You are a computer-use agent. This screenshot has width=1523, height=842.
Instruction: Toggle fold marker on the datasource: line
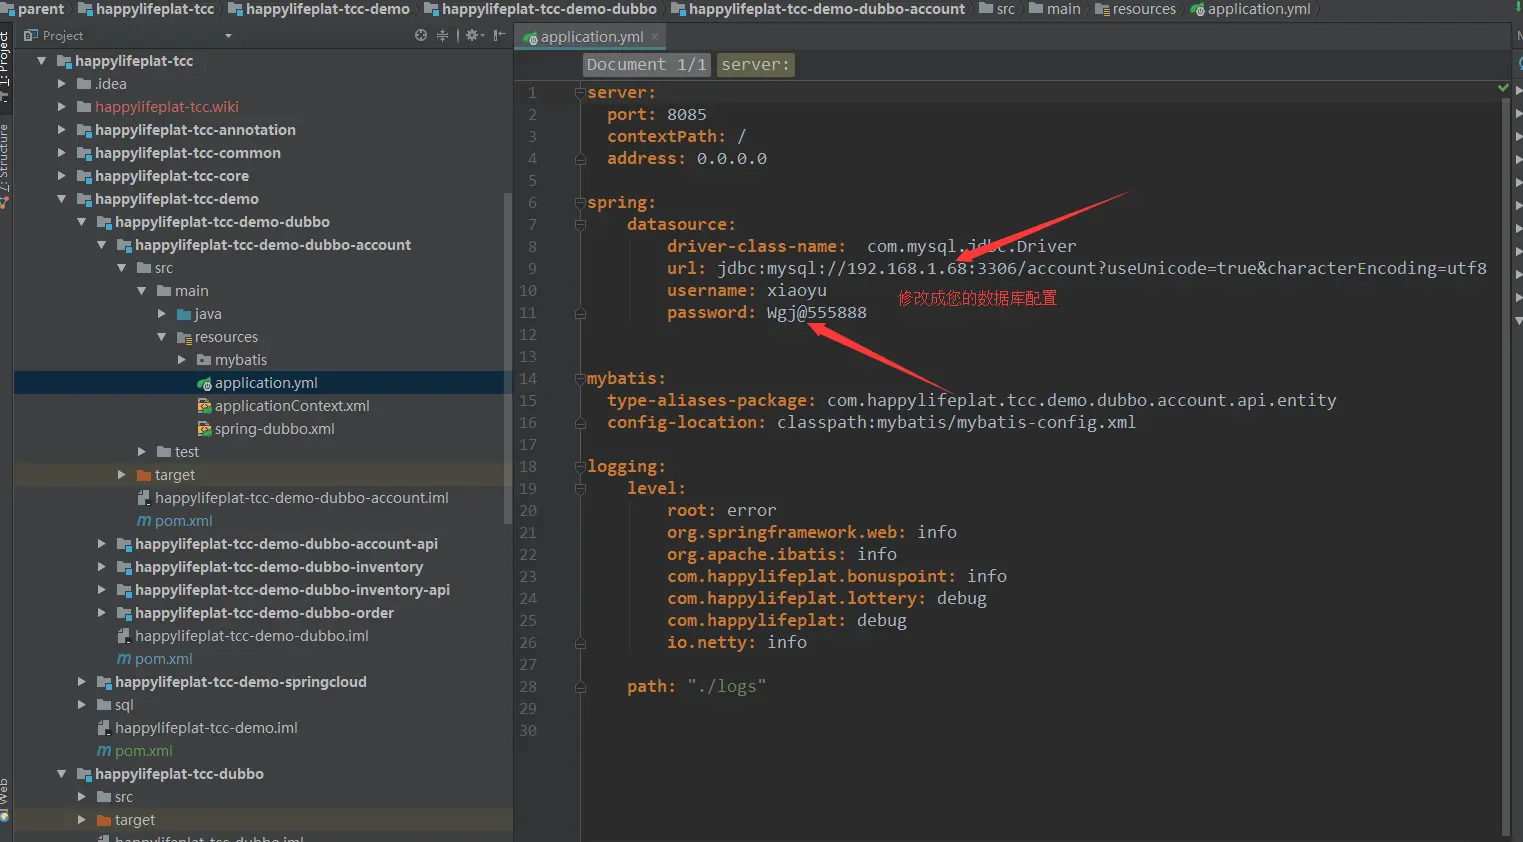coord(580,224)
